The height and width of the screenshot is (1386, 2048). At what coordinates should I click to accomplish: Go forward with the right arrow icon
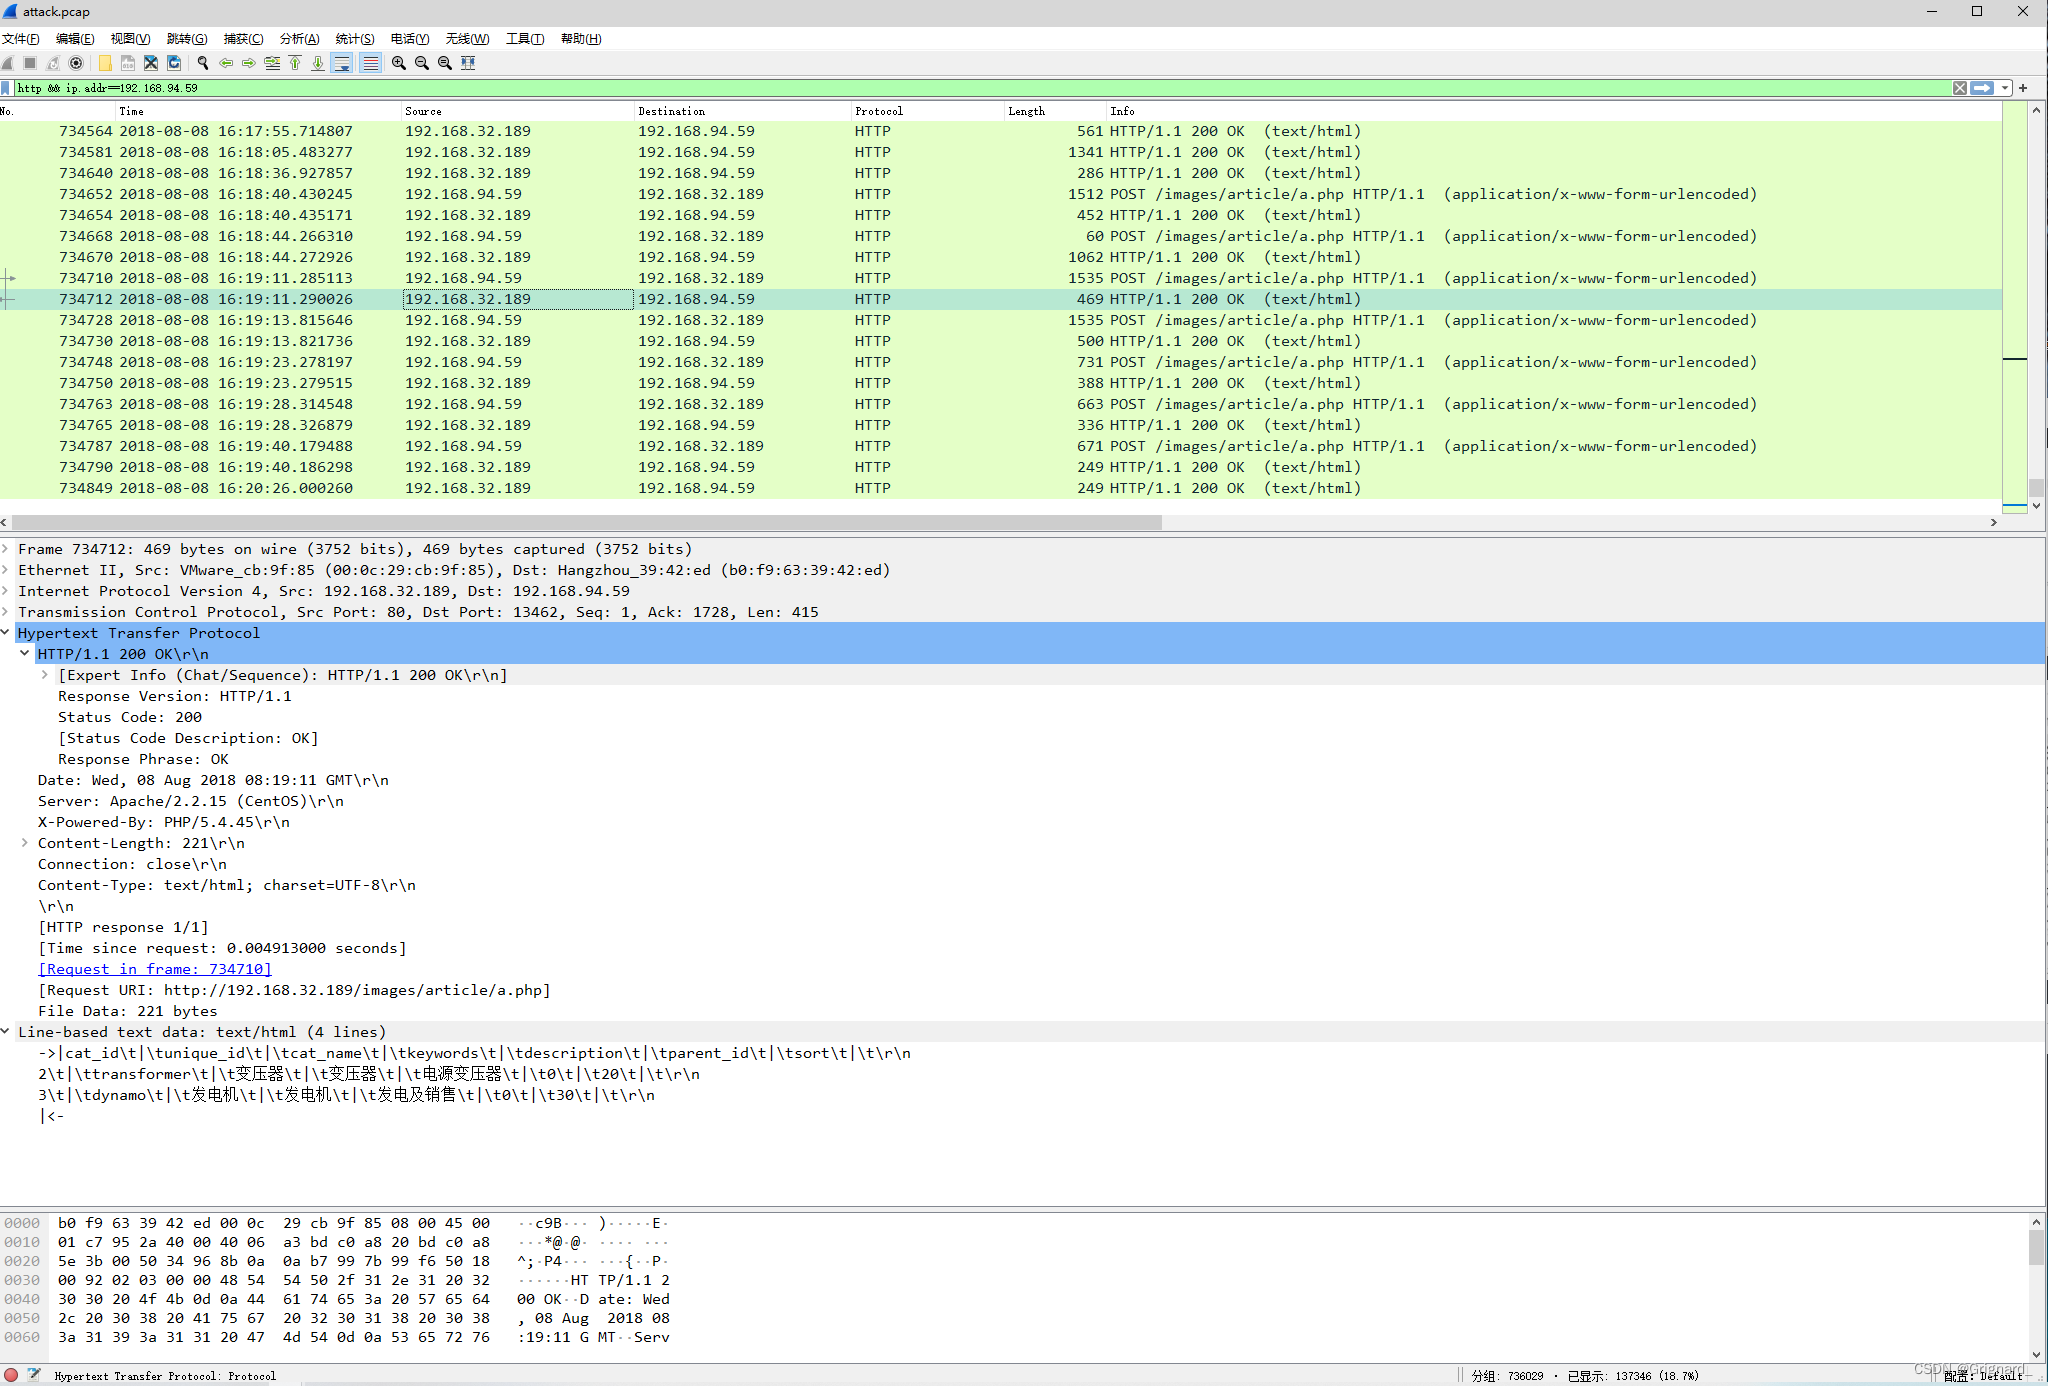[x=249, y=63]
